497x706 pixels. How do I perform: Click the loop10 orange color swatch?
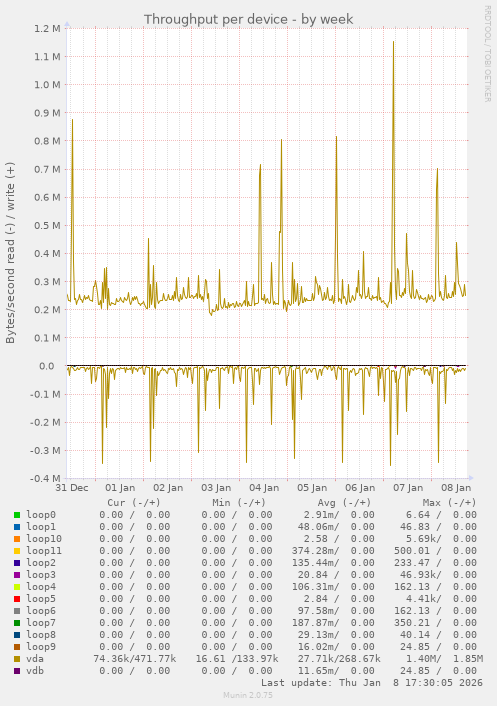[x=17, y=539]
